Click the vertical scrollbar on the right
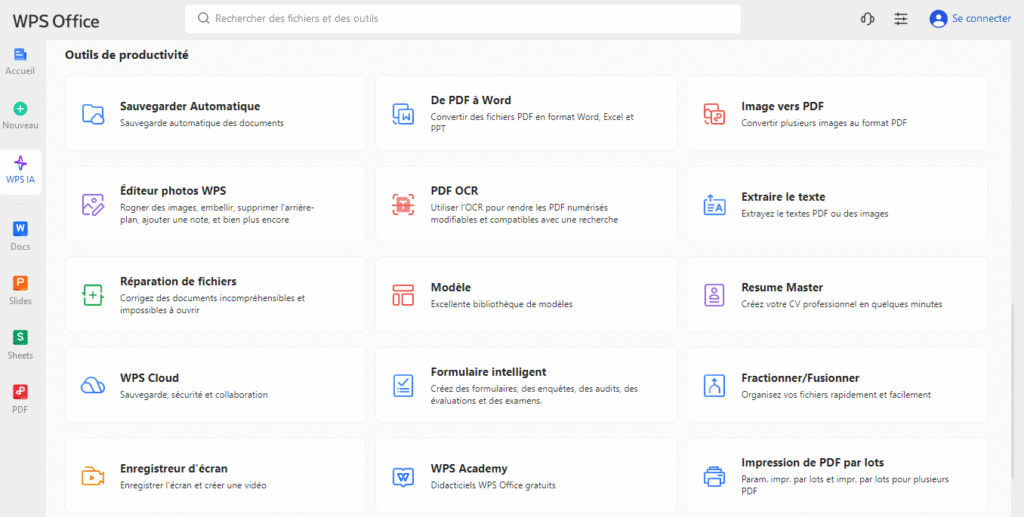Viewport: 1024px width, 517px height. (x=1014, y=392)
